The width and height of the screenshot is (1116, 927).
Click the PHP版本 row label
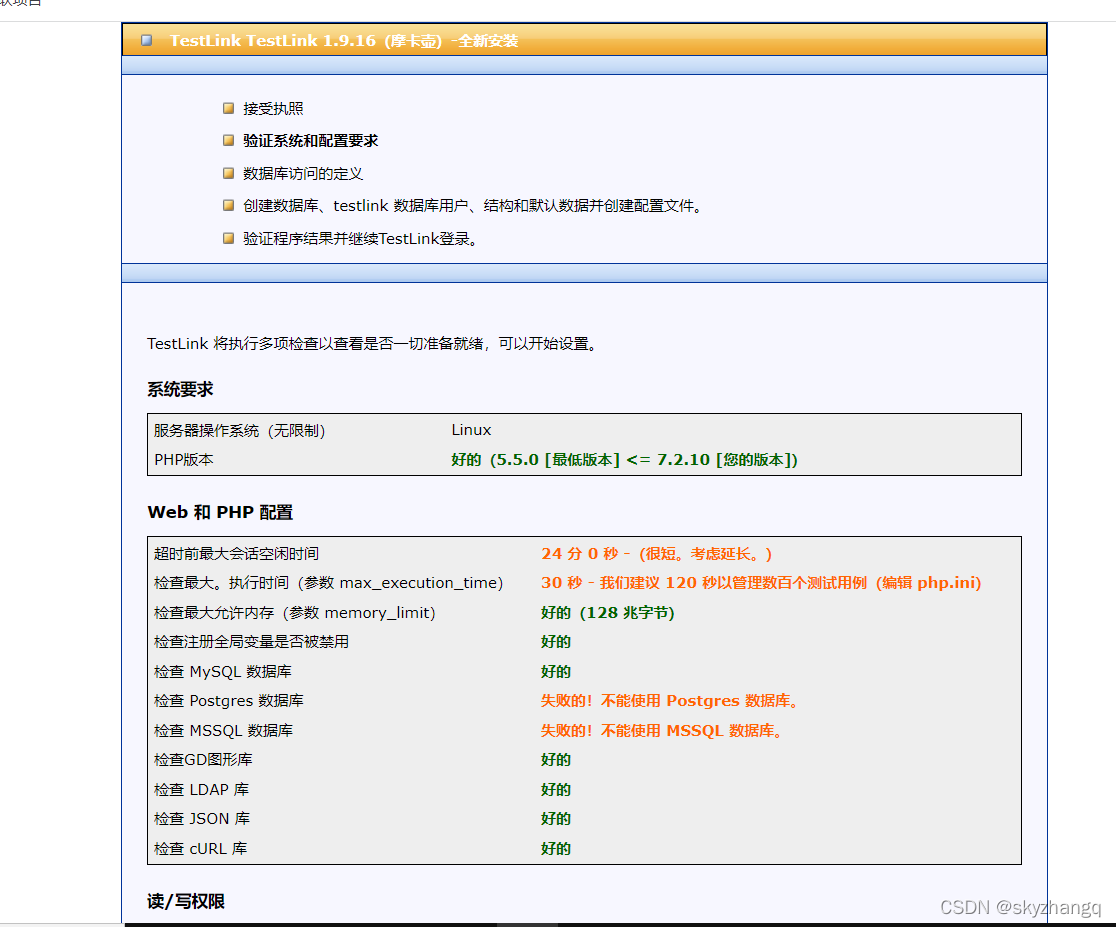184,460
